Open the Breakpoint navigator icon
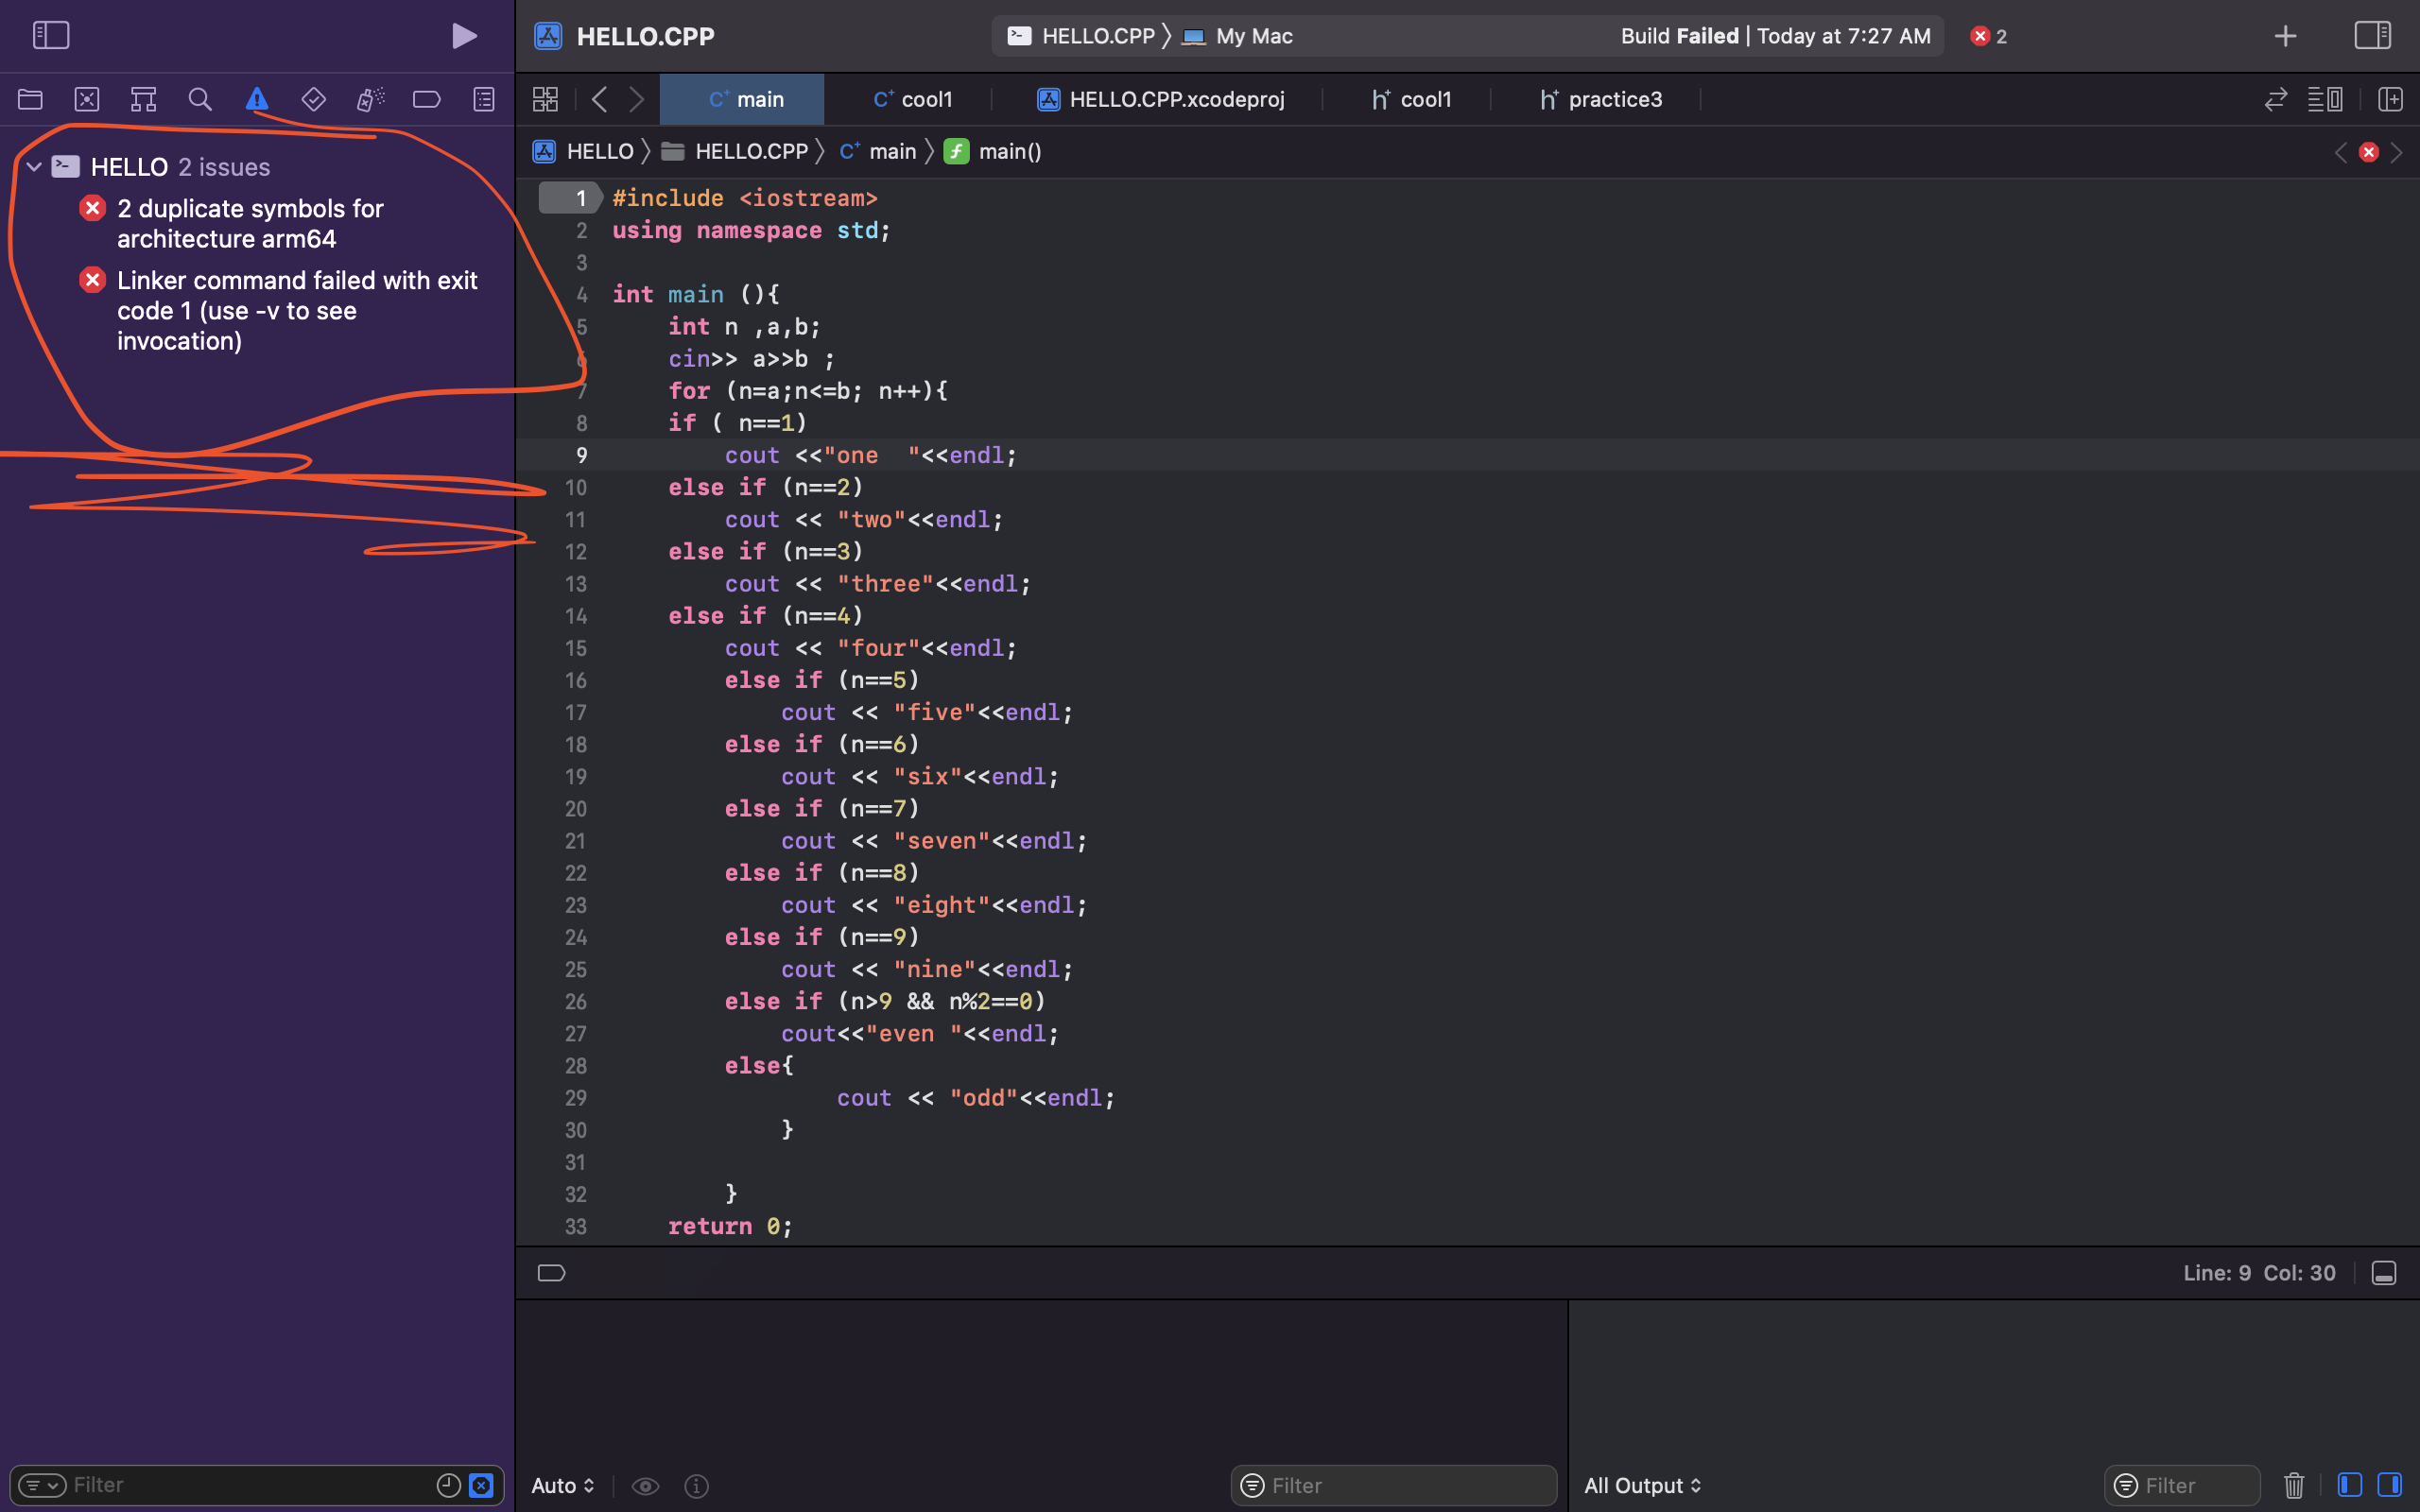This screenshot has height=1512, width=2420. (427, 99)
